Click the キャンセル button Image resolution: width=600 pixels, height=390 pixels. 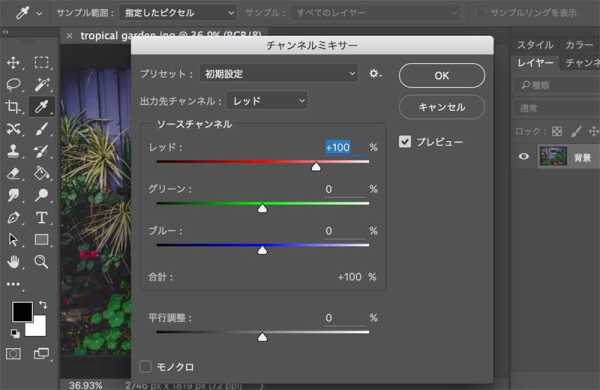tap(442, 107)
